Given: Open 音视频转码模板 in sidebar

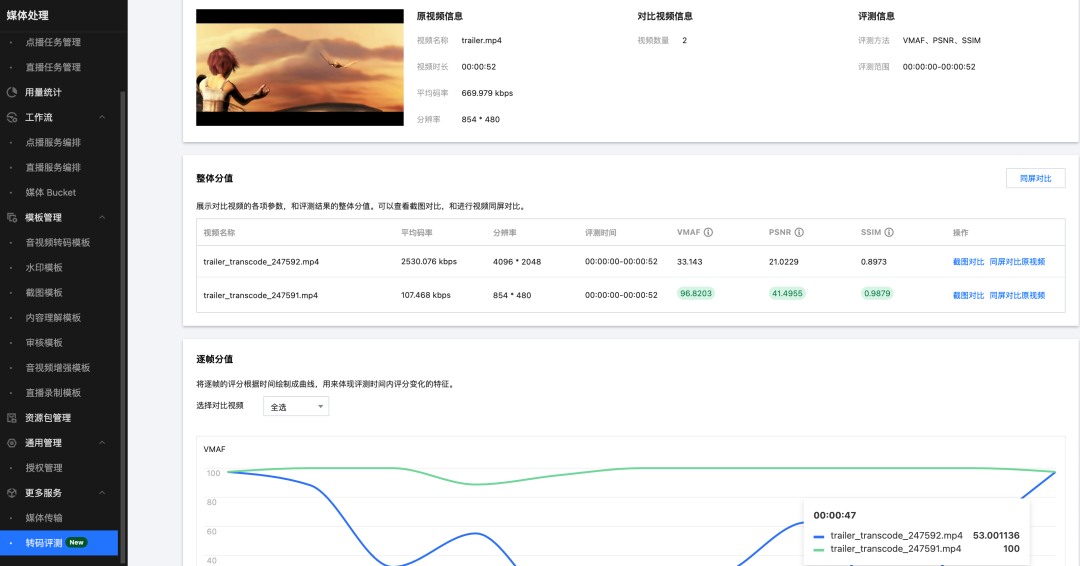Looking at the screenshot, I should 58,242.
